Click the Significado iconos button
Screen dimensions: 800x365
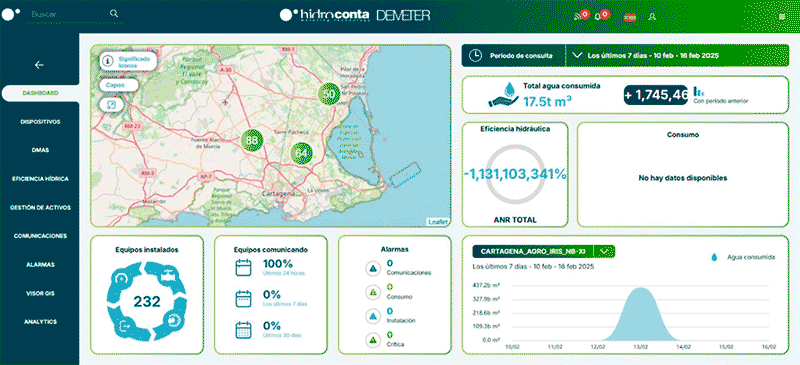point(128,62)
